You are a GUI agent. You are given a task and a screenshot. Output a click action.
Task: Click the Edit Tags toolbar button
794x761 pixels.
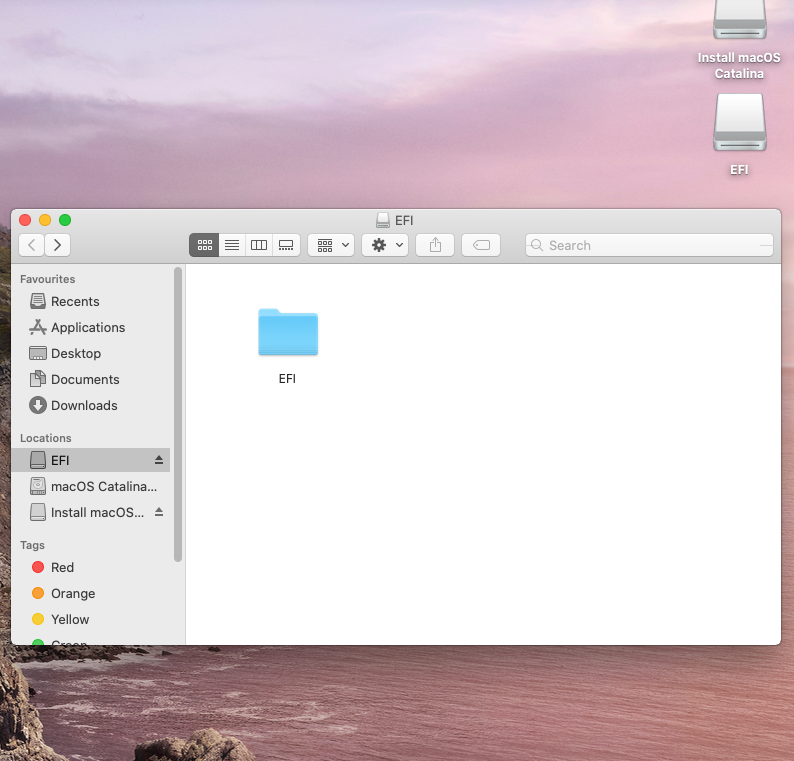[x=481, y=245]
